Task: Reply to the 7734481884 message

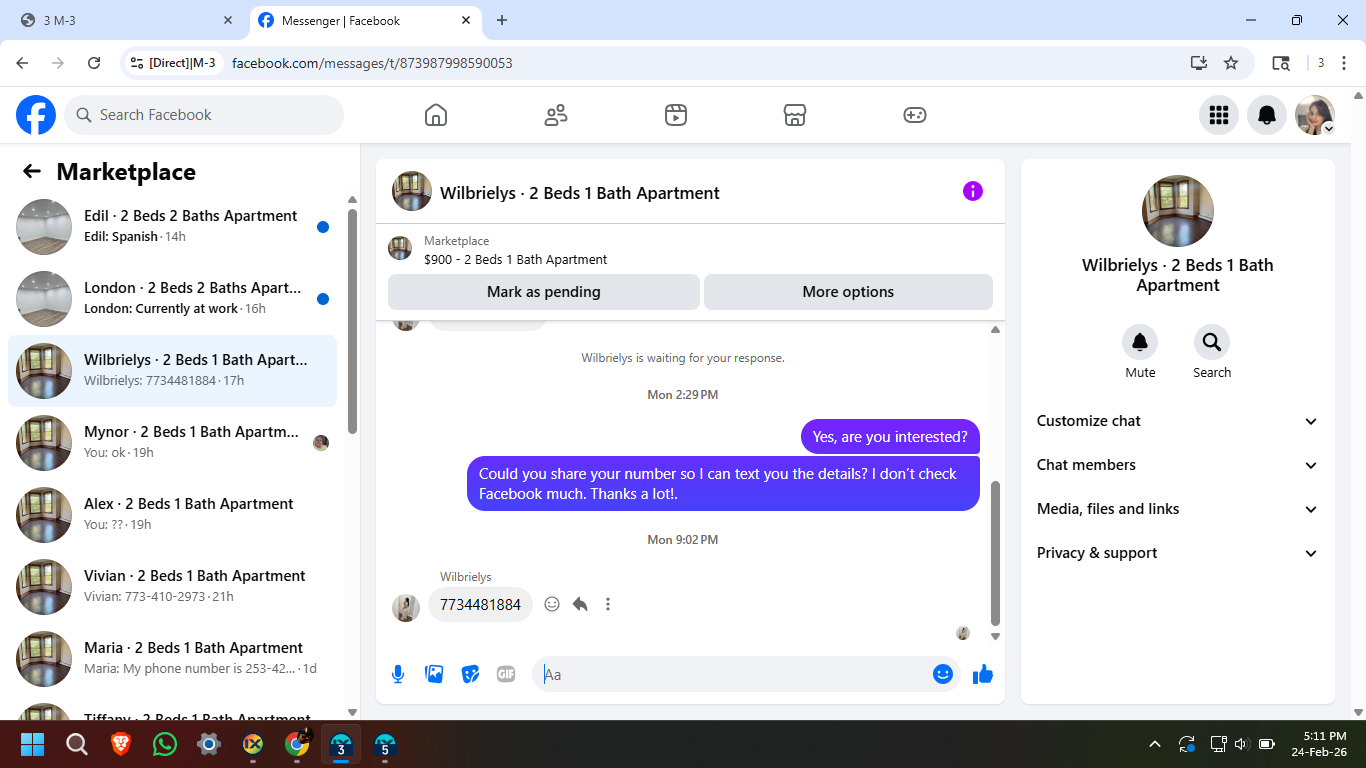Action: (580, 604)
